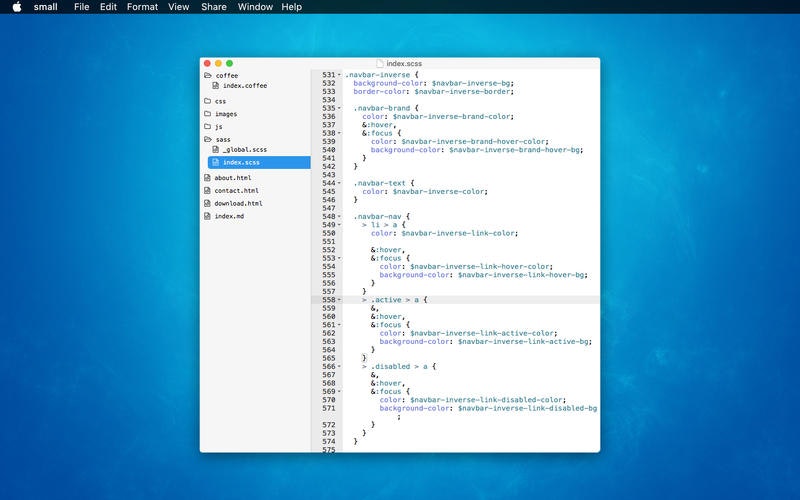Screen dimensions: 800x500
Task: Fold the .navbar-nav block at line 548
Action: click(339, 216)
